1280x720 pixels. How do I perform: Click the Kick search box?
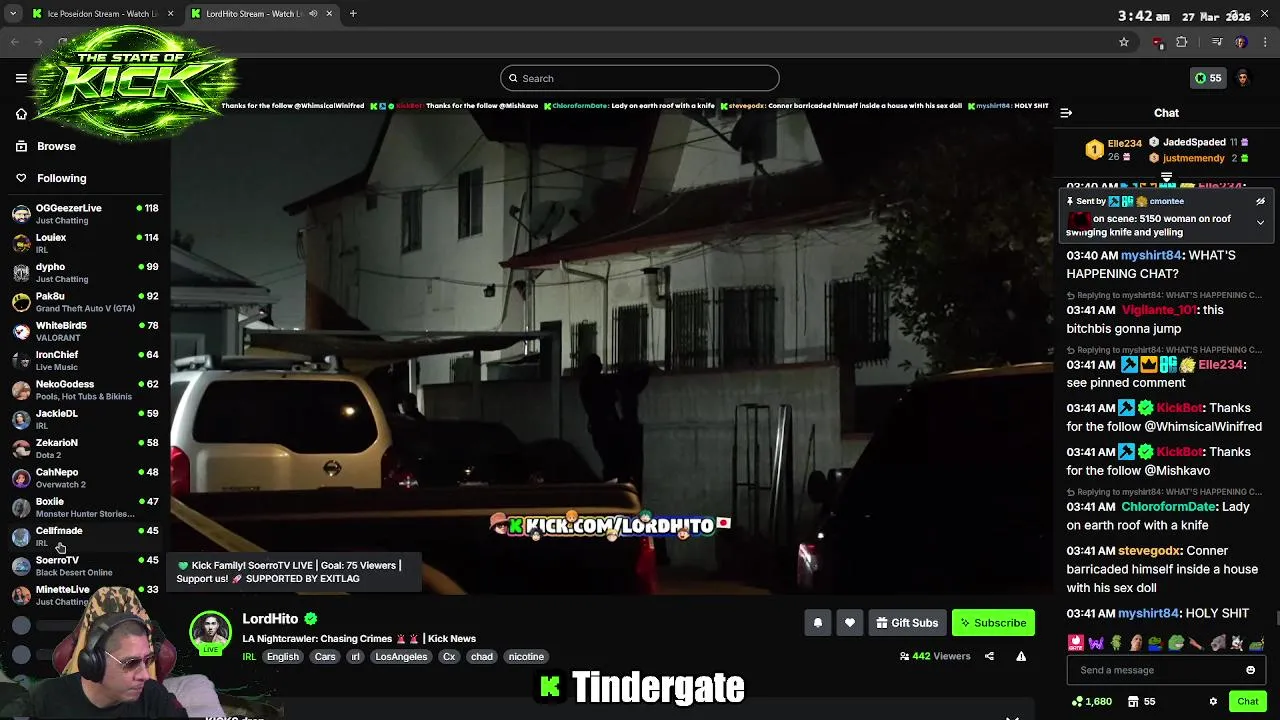(640, 78)
